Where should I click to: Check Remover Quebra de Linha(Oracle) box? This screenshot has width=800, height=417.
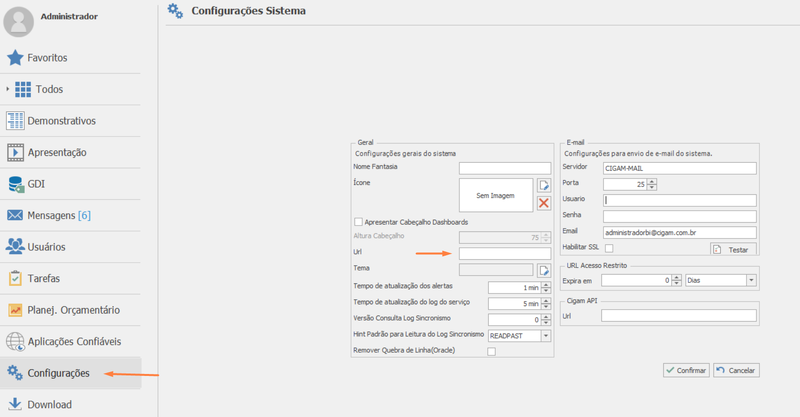[491, 351]
